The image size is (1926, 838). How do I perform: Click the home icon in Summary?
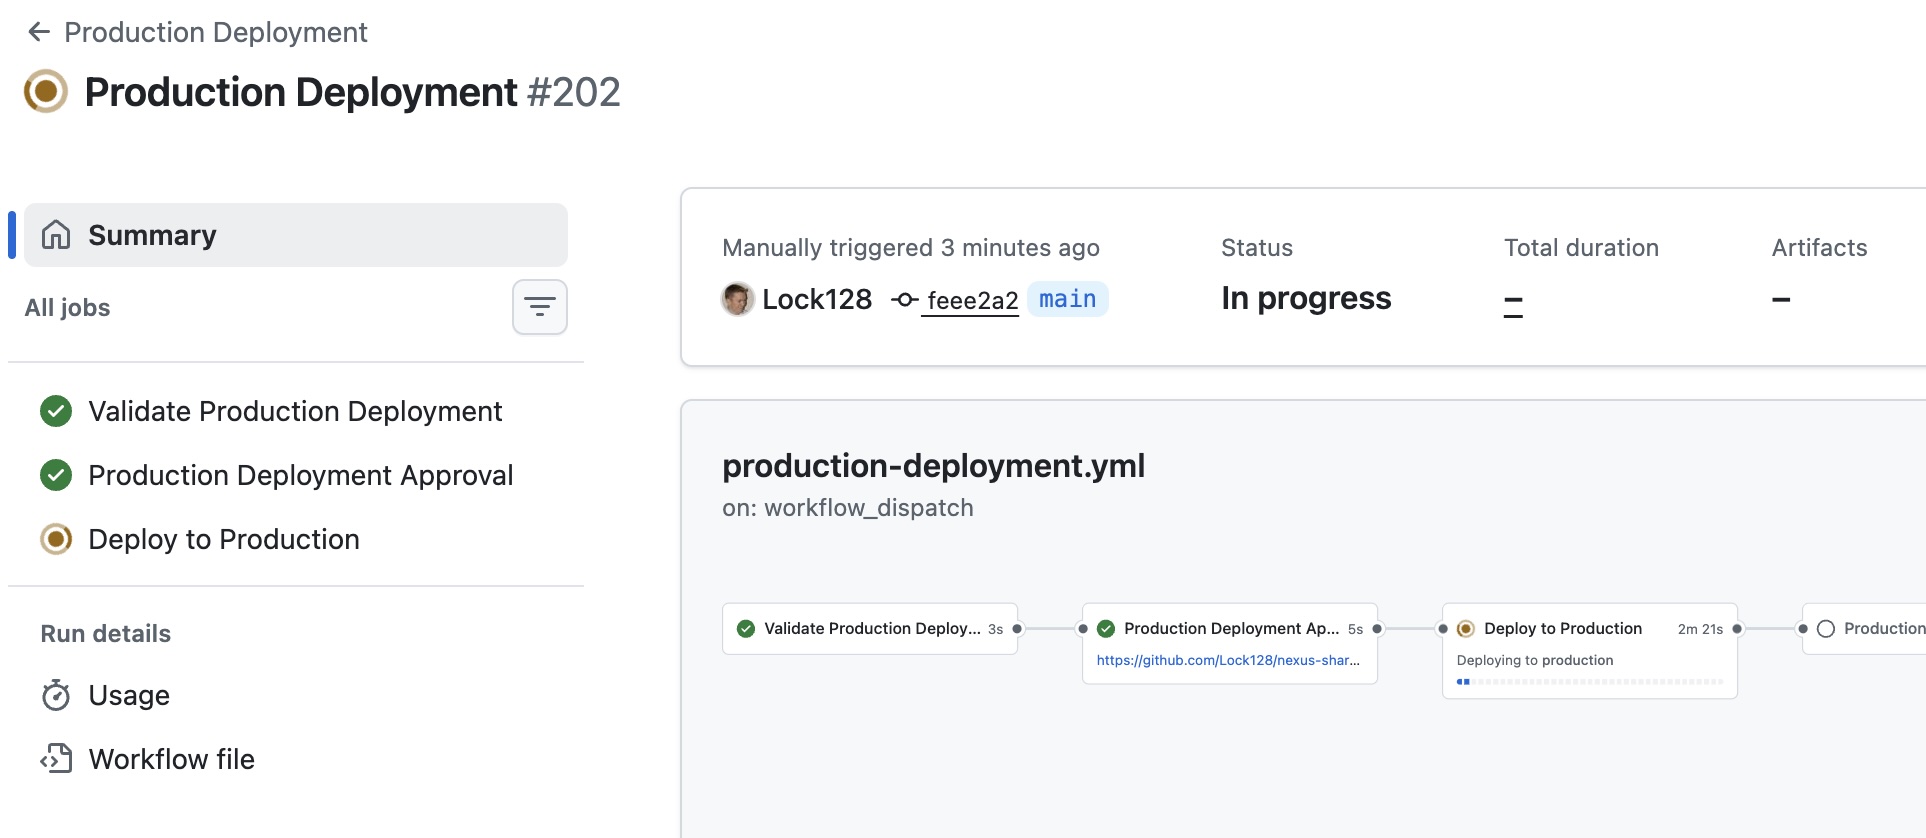click(56, 235)
